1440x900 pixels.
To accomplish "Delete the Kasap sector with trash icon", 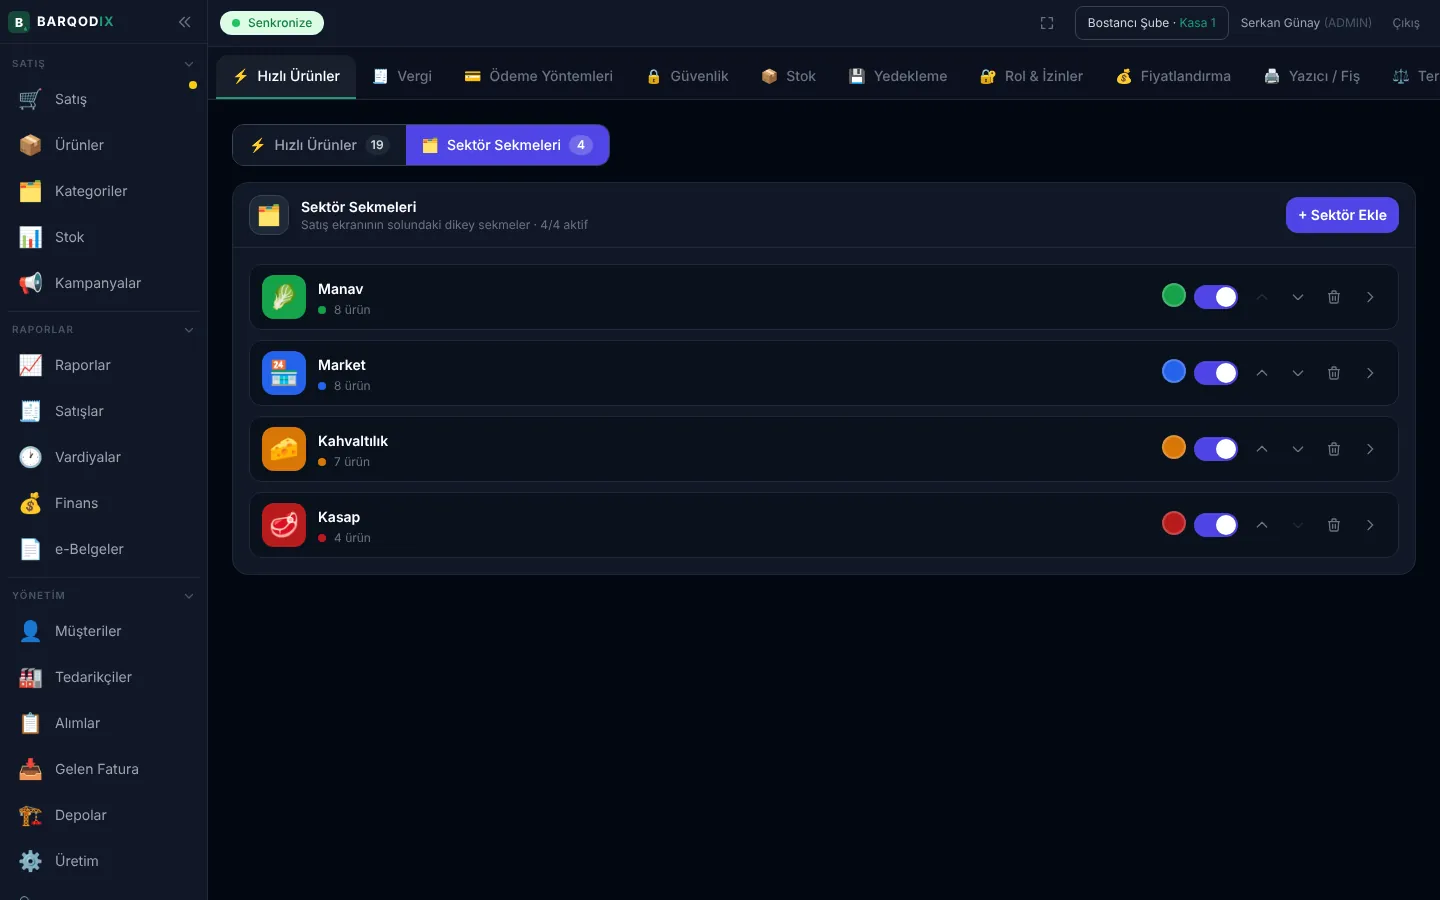I will click(x=1334, y=525).
